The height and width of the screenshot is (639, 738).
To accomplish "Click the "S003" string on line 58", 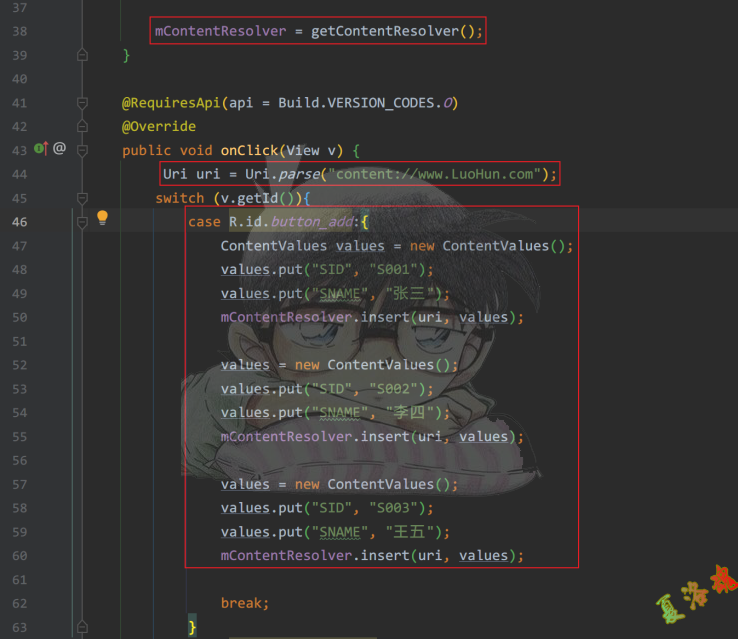I will 398,508.
